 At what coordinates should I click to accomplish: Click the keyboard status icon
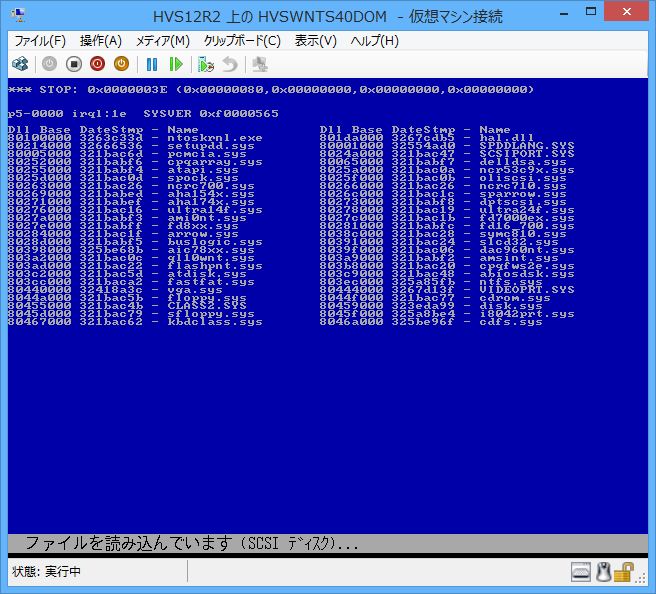(x=581, y=572)
